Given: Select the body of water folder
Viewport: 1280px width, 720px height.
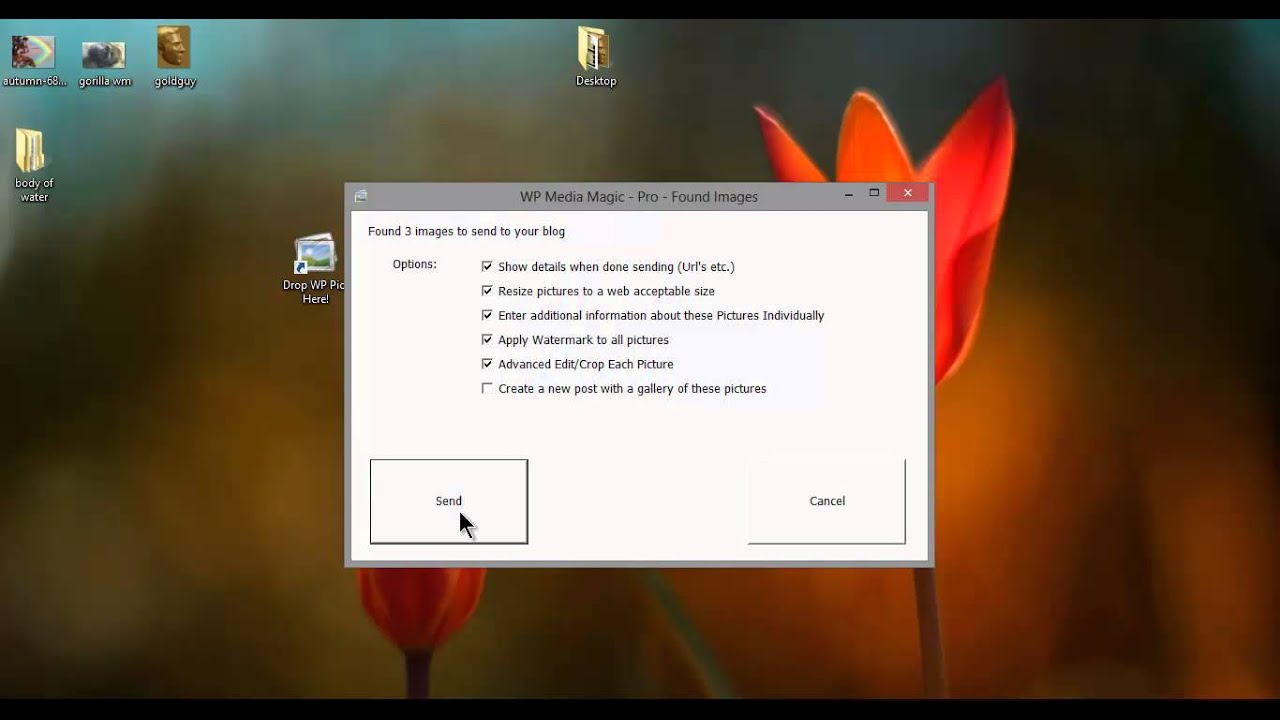Looking at the screenshot, I should pos(33,166).
